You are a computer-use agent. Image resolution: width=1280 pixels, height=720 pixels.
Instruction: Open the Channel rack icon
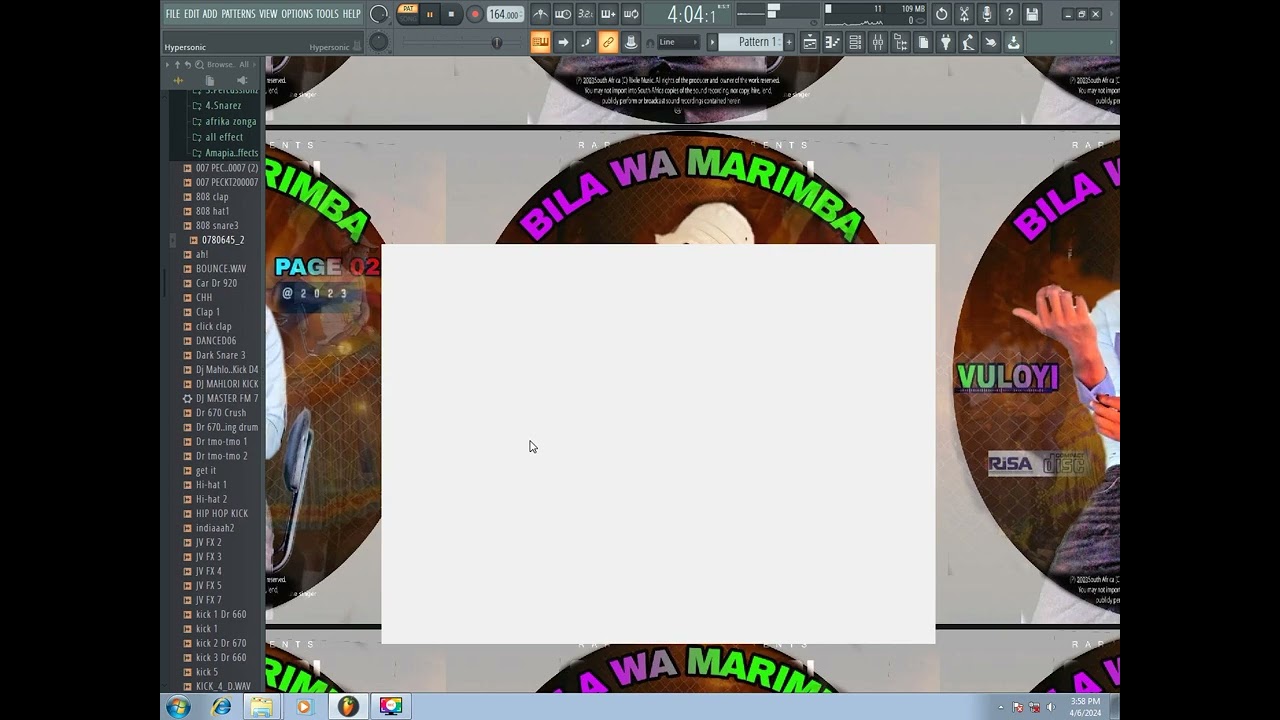coord(855,42)
